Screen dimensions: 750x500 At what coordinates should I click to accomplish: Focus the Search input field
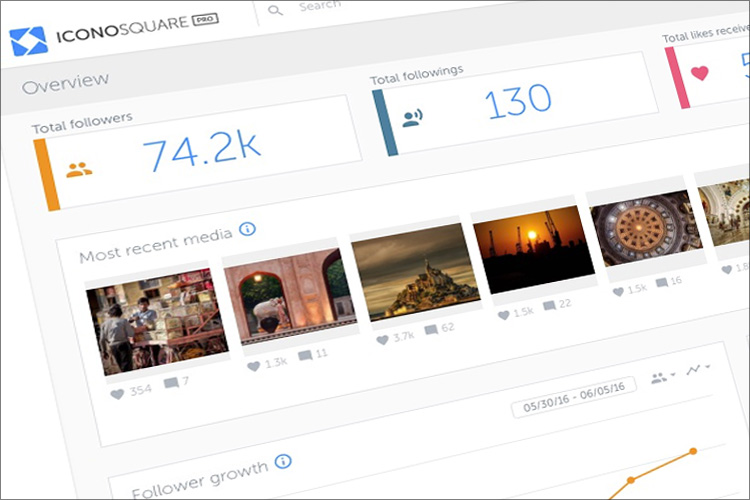click(320, 6)
